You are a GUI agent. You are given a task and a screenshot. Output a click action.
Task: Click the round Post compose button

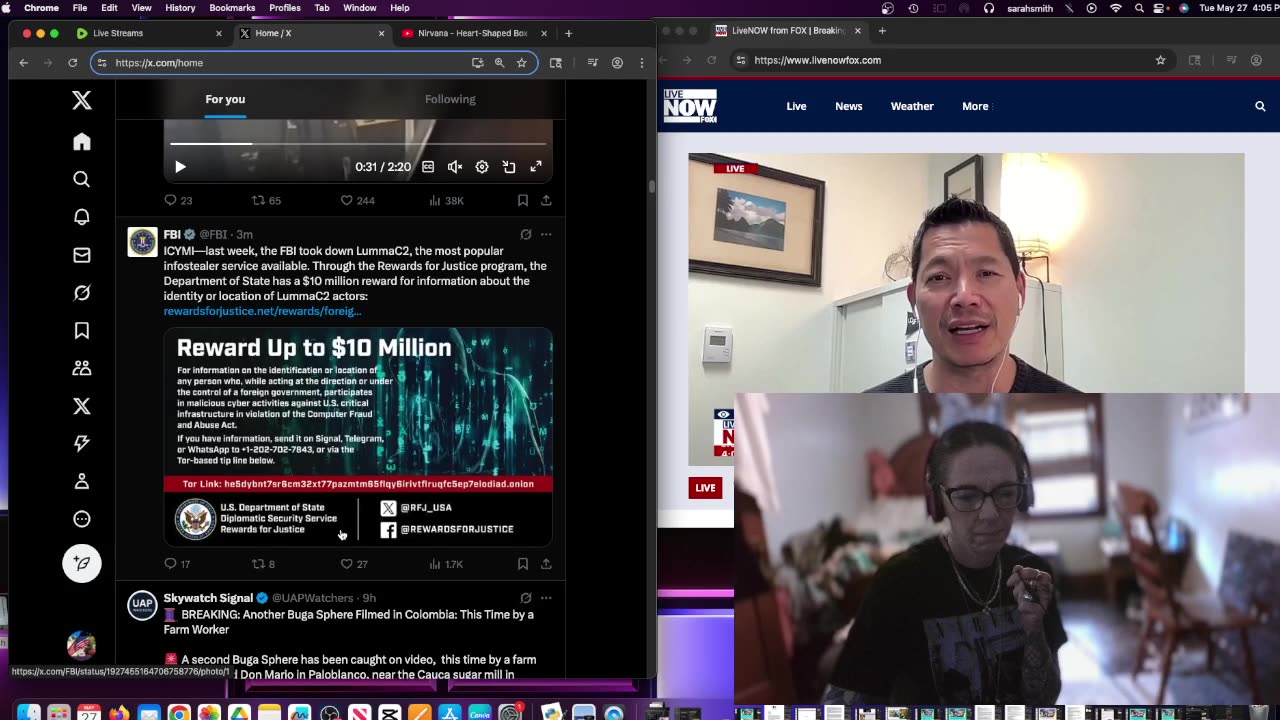(x=82, y=563)
